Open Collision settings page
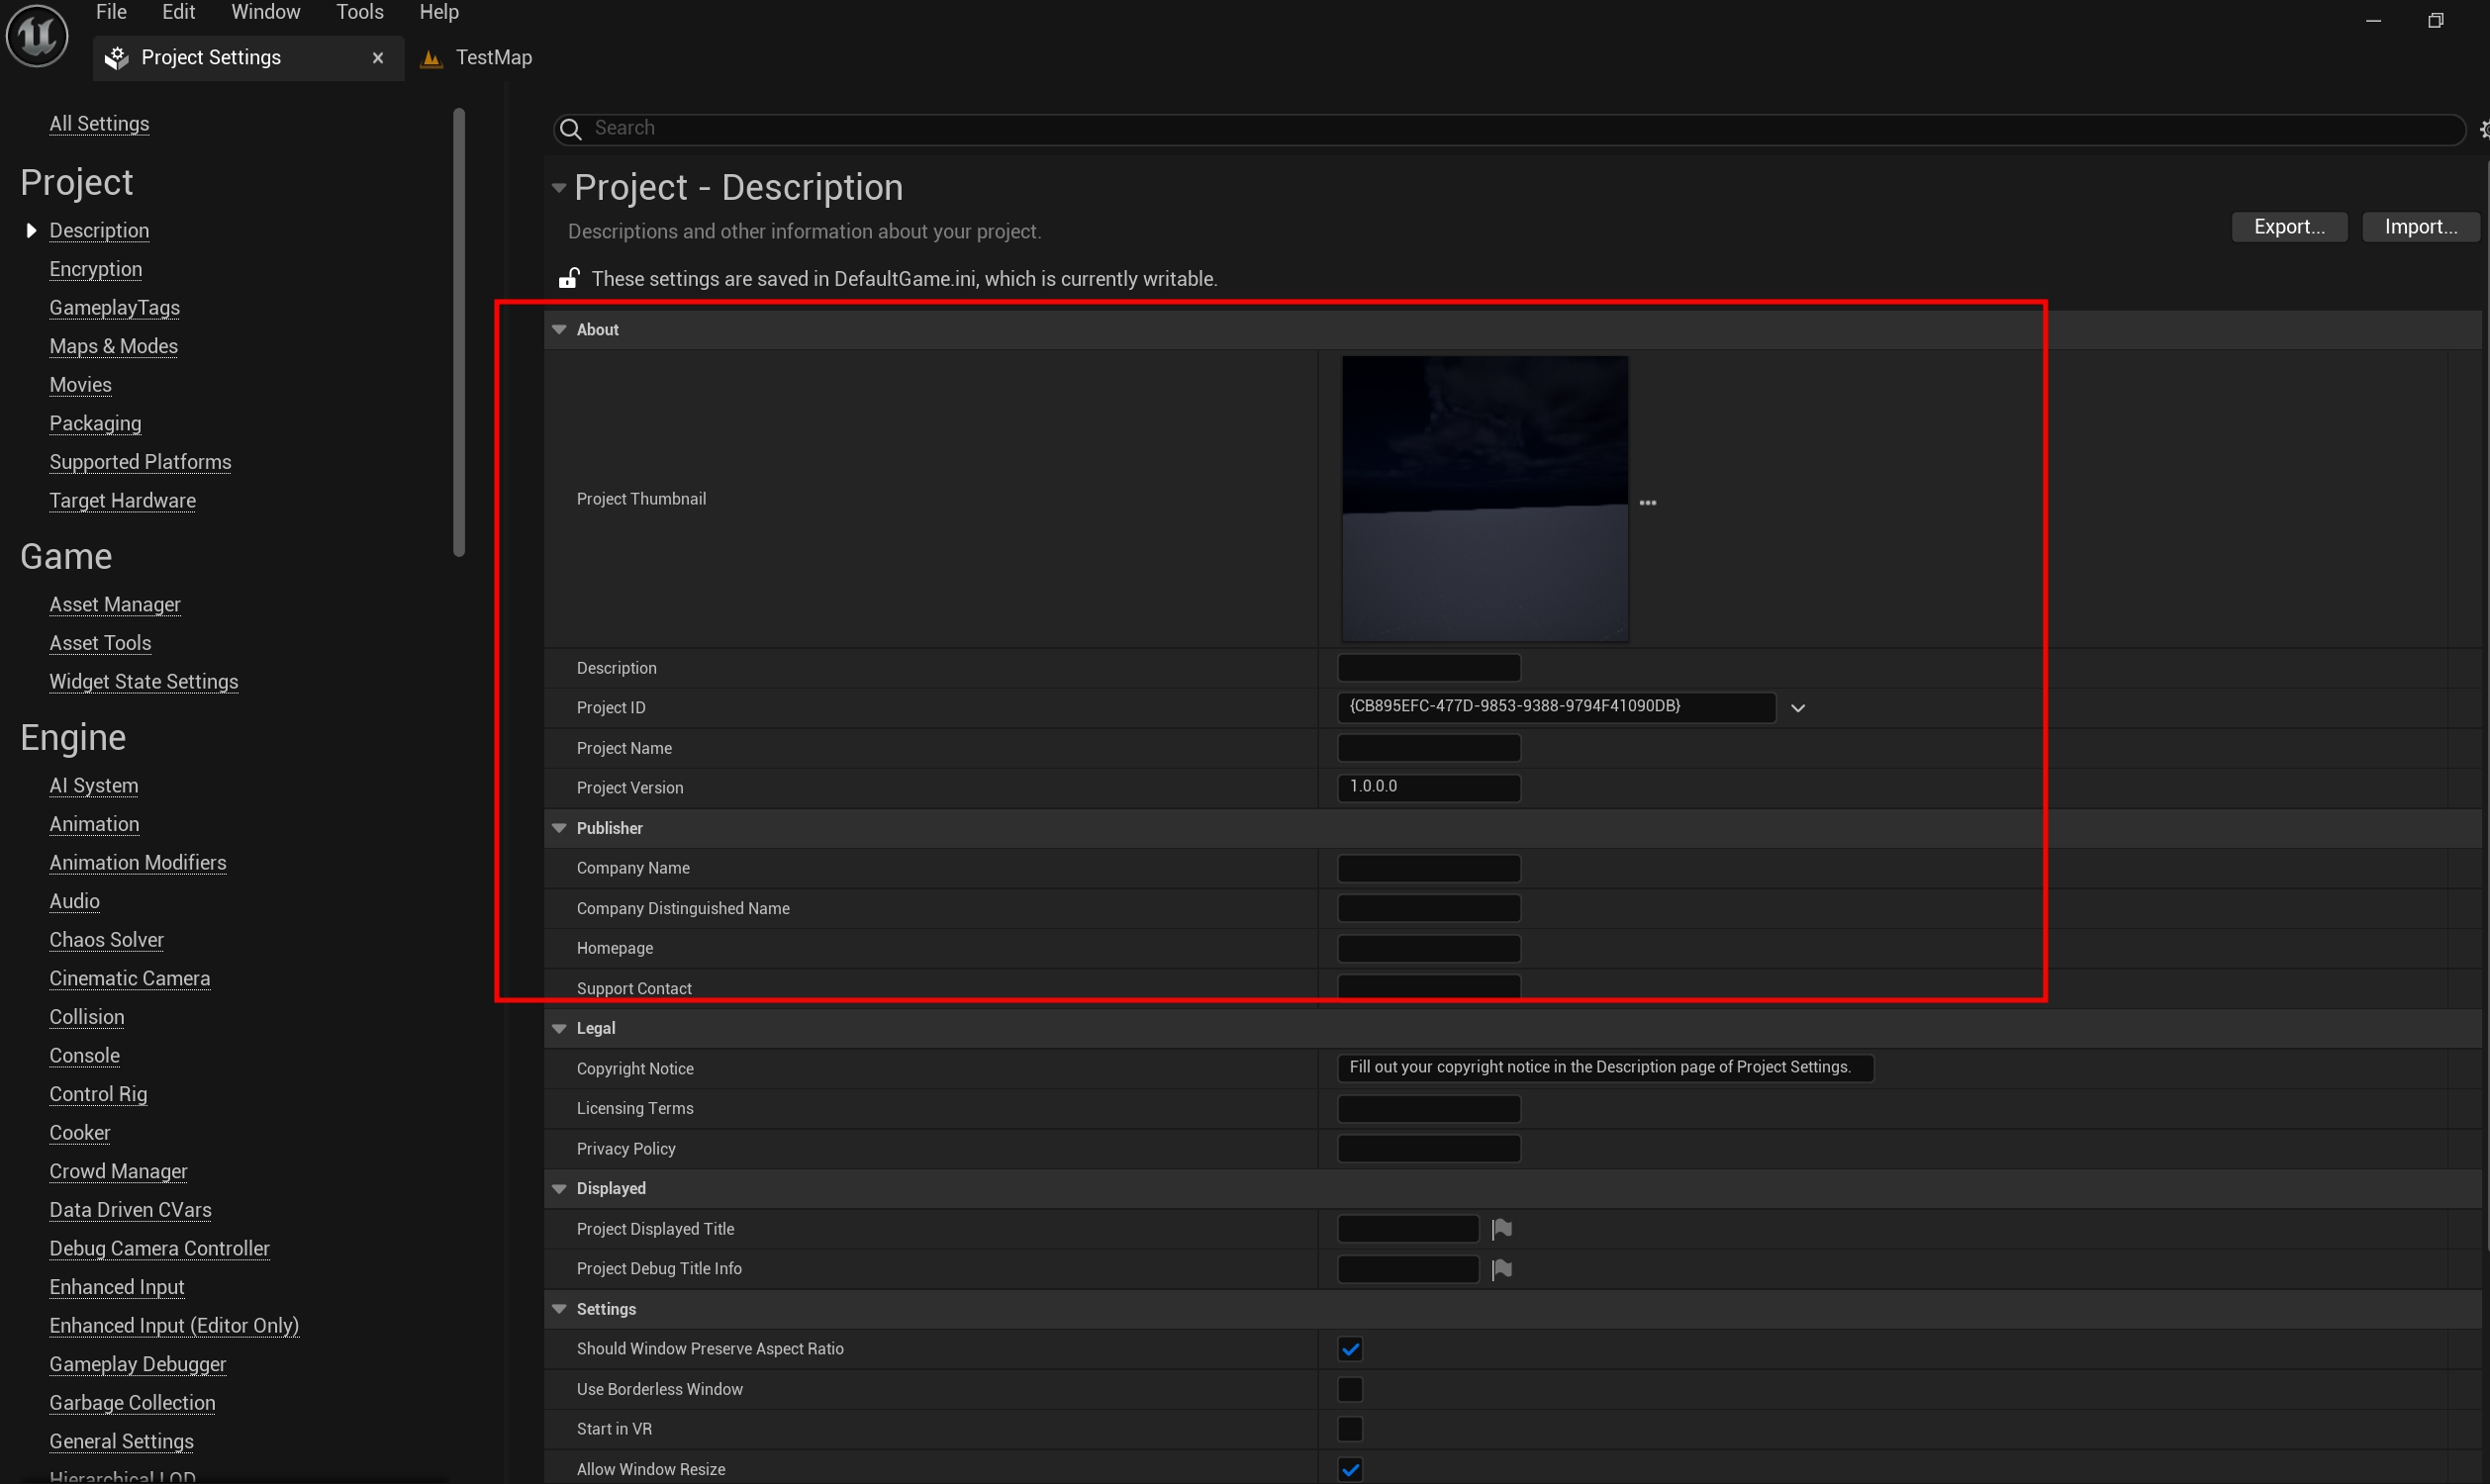This screenshot has height=1484, width=2490. [x=87, y=1017]
